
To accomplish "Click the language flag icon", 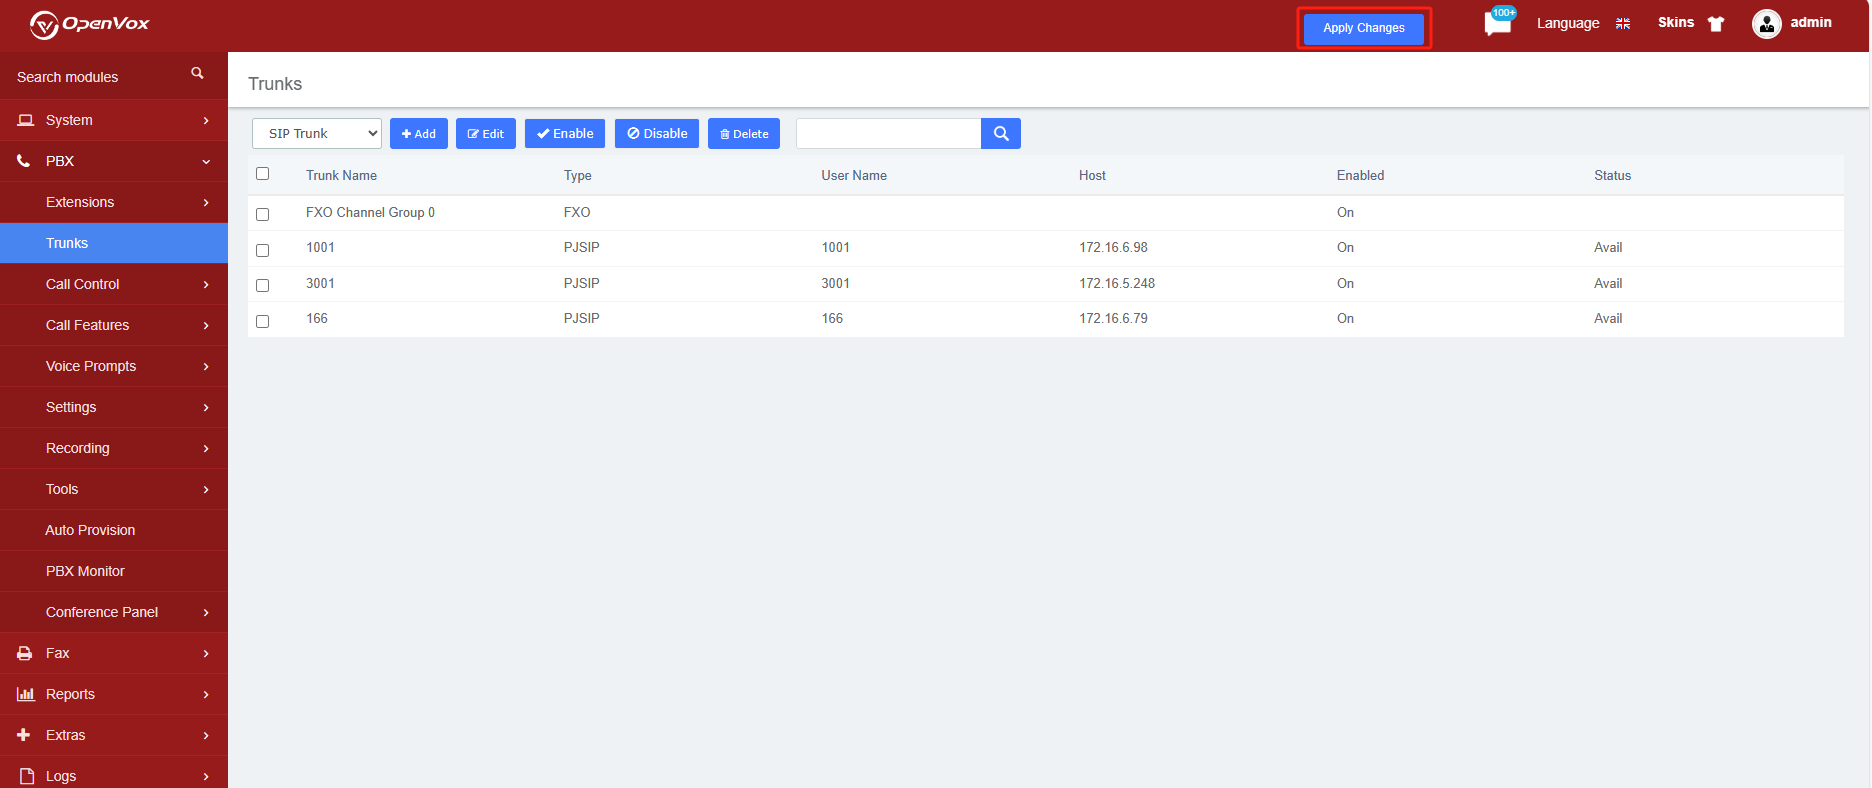I will [1623, 24].
